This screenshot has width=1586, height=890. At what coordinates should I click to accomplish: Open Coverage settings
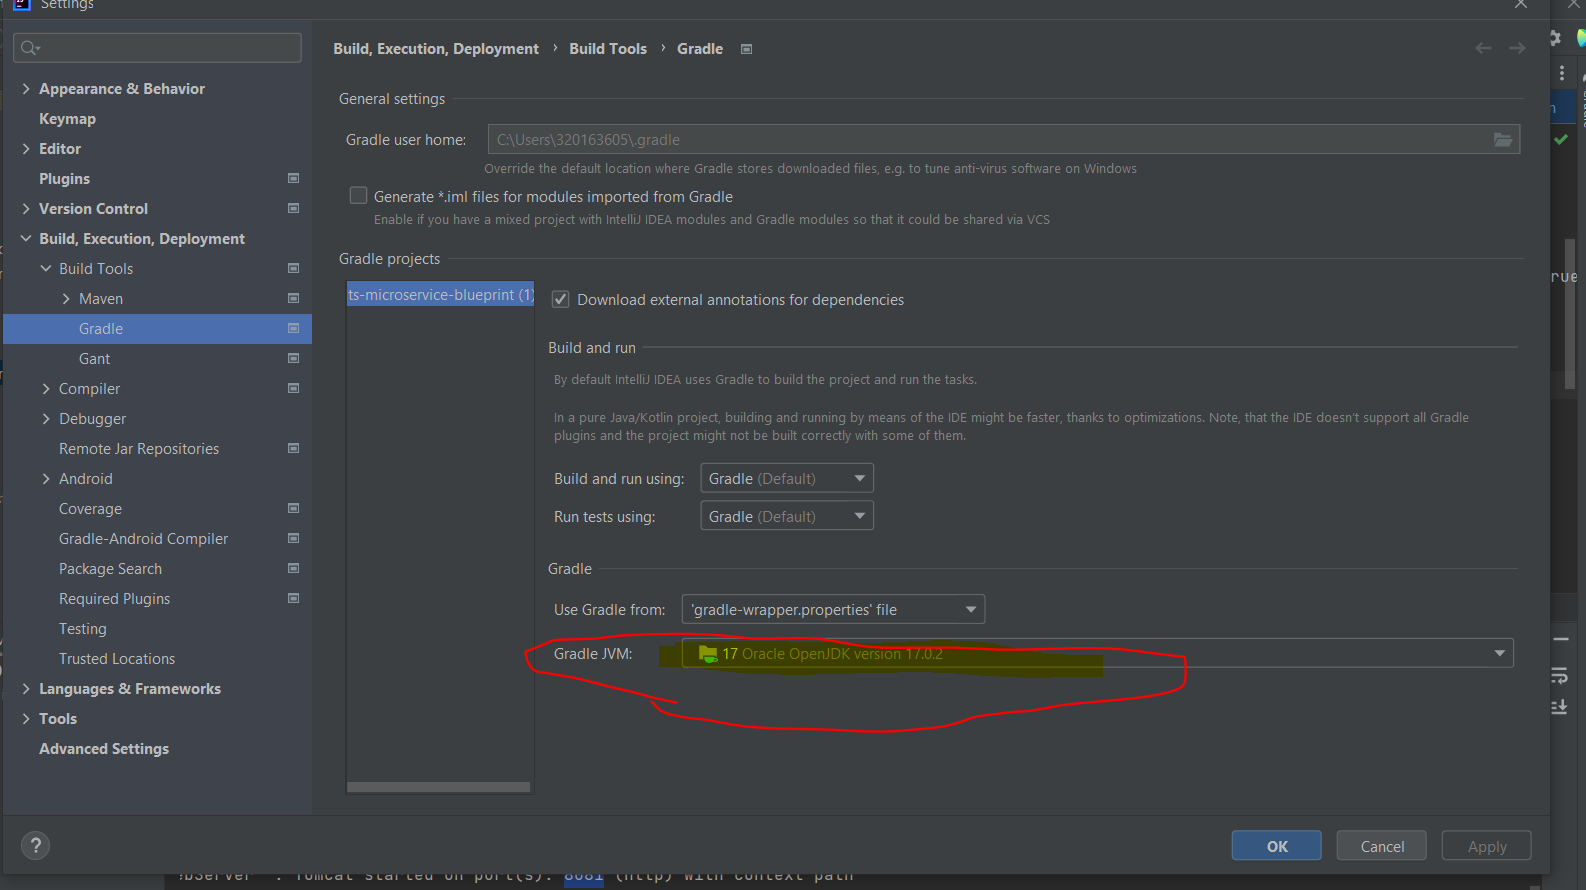(x=90, y=509)
